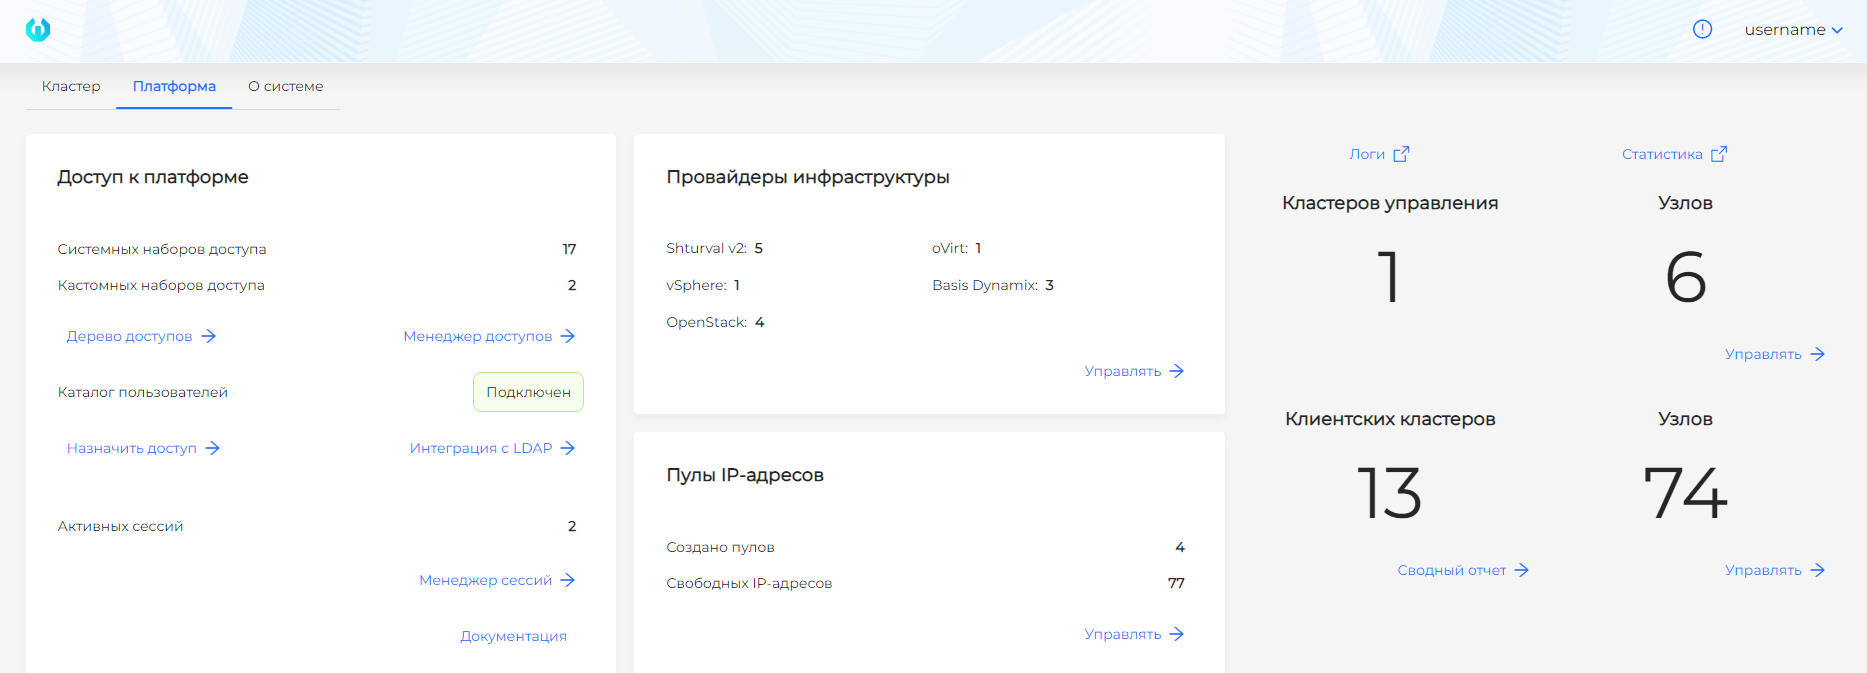Click Управлять under client cluster nodes count 74
1867x673 pixels.
tap(1763, 570)
